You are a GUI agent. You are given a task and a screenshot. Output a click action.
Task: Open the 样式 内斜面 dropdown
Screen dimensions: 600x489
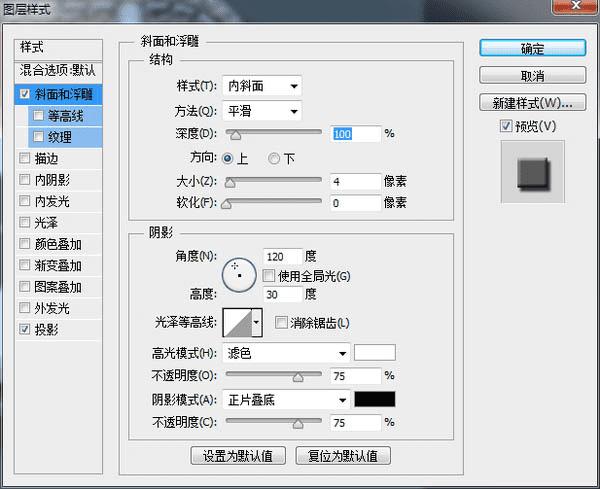coord(262,86)
